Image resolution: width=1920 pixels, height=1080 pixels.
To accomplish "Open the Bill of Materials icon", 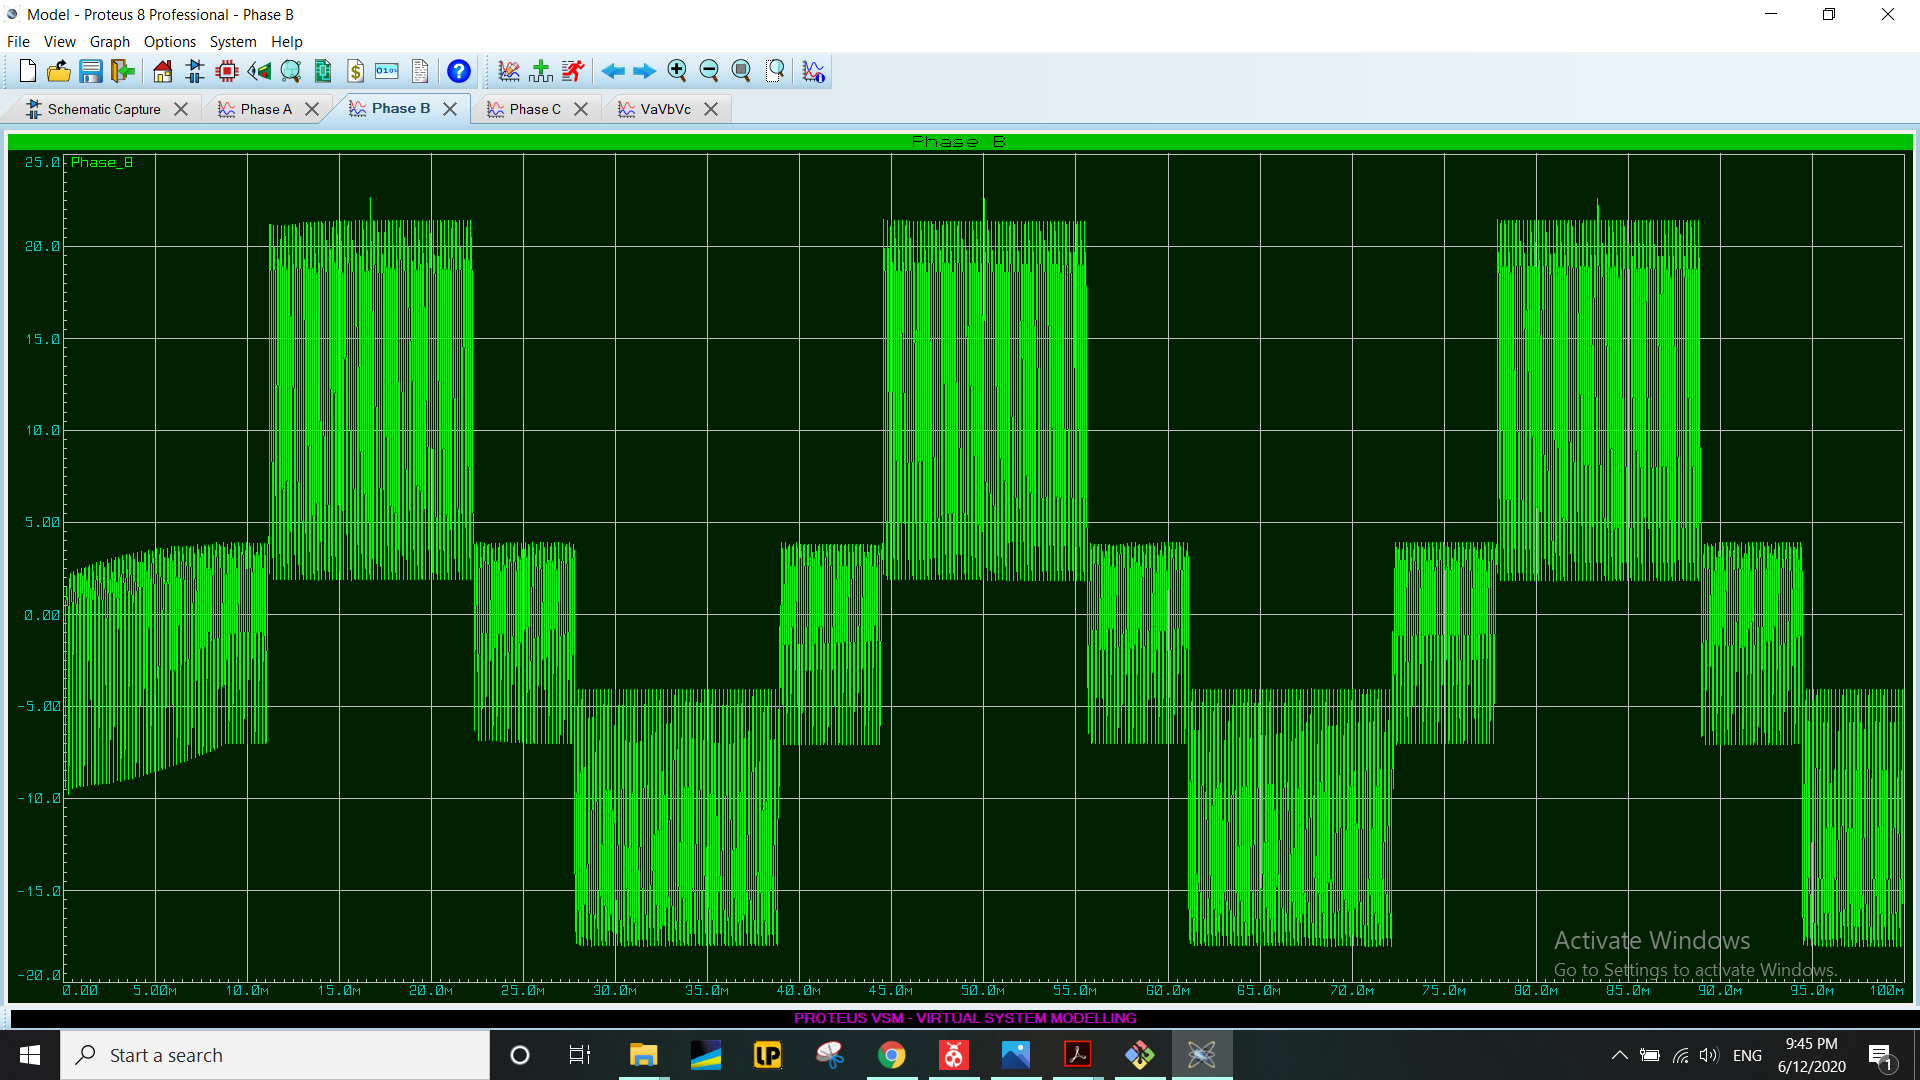I will 355,71.
